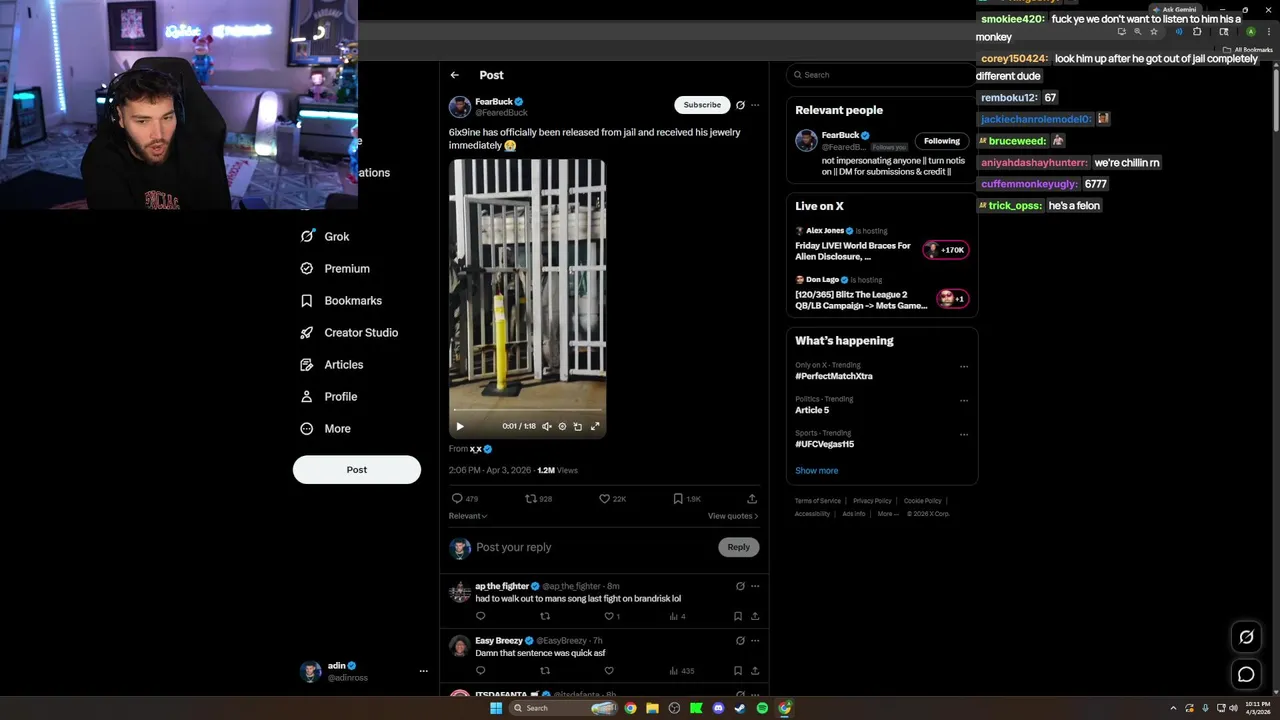This screenshot has height=720, width=1280.
Task: Click Grok icon on Easy Breezy's reply
Action: click(x=740, y=640)
